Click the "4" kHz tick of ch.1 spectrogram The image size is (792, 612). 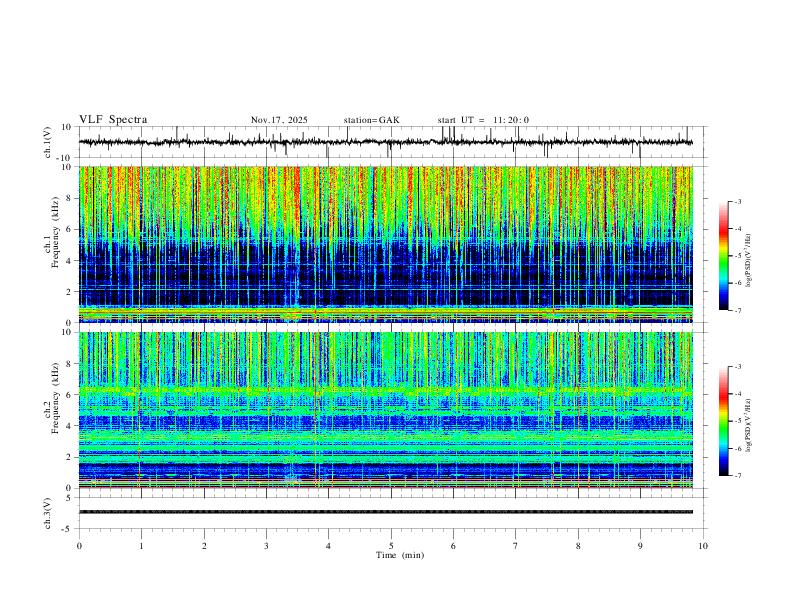click(69, 261)
